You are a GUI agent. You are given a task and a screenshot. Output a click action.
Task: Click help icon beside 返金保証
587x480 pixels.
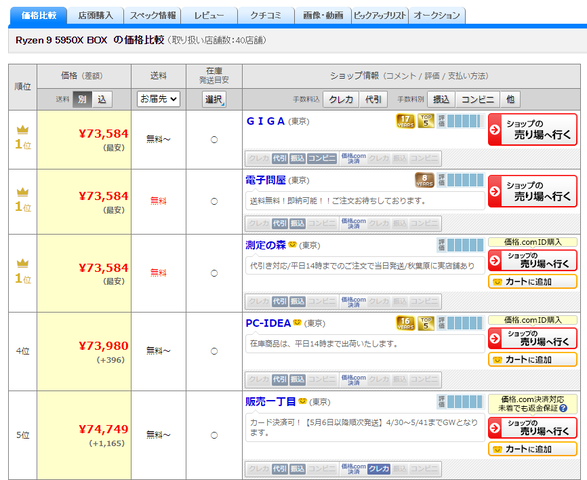[x=563, y=408]
